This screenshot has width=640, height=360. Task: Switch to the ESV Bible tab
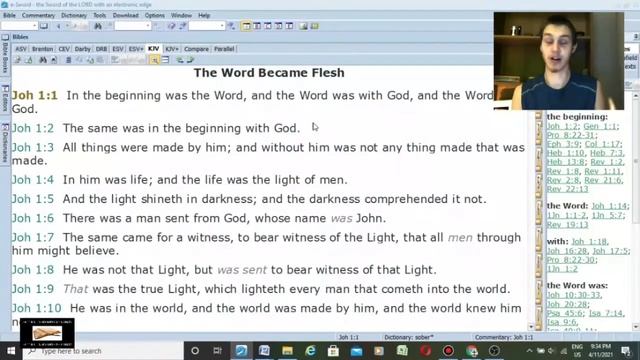(118, 49)
